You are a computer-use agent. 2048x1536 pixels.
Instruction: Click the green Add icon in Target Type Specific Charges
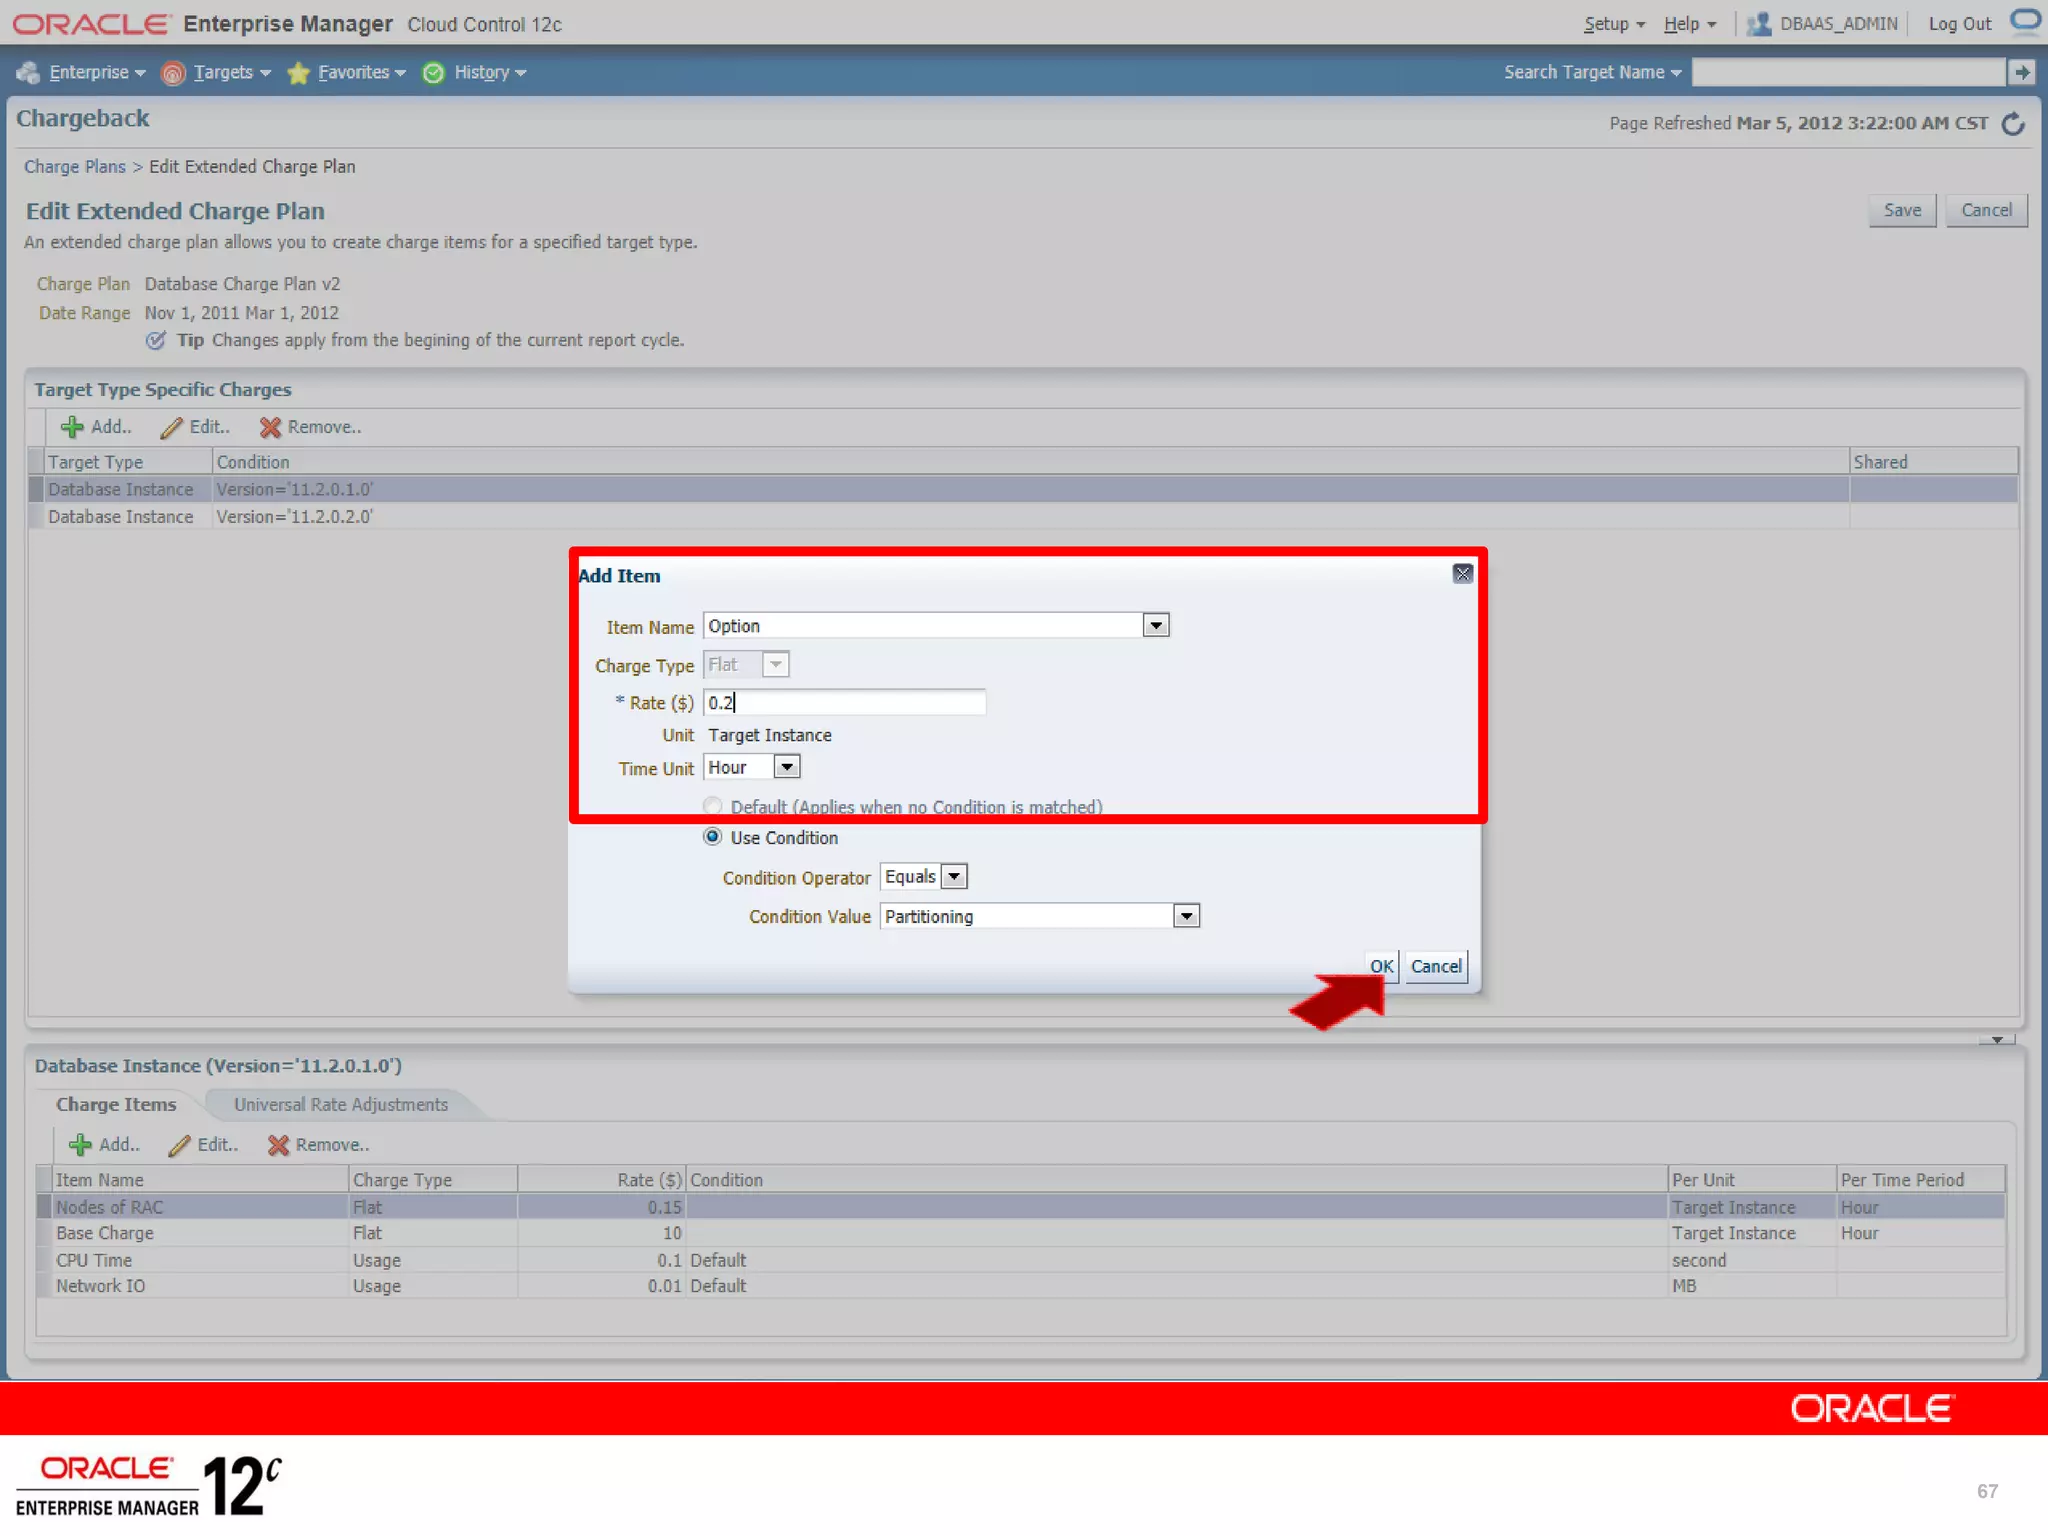[72, 427]
